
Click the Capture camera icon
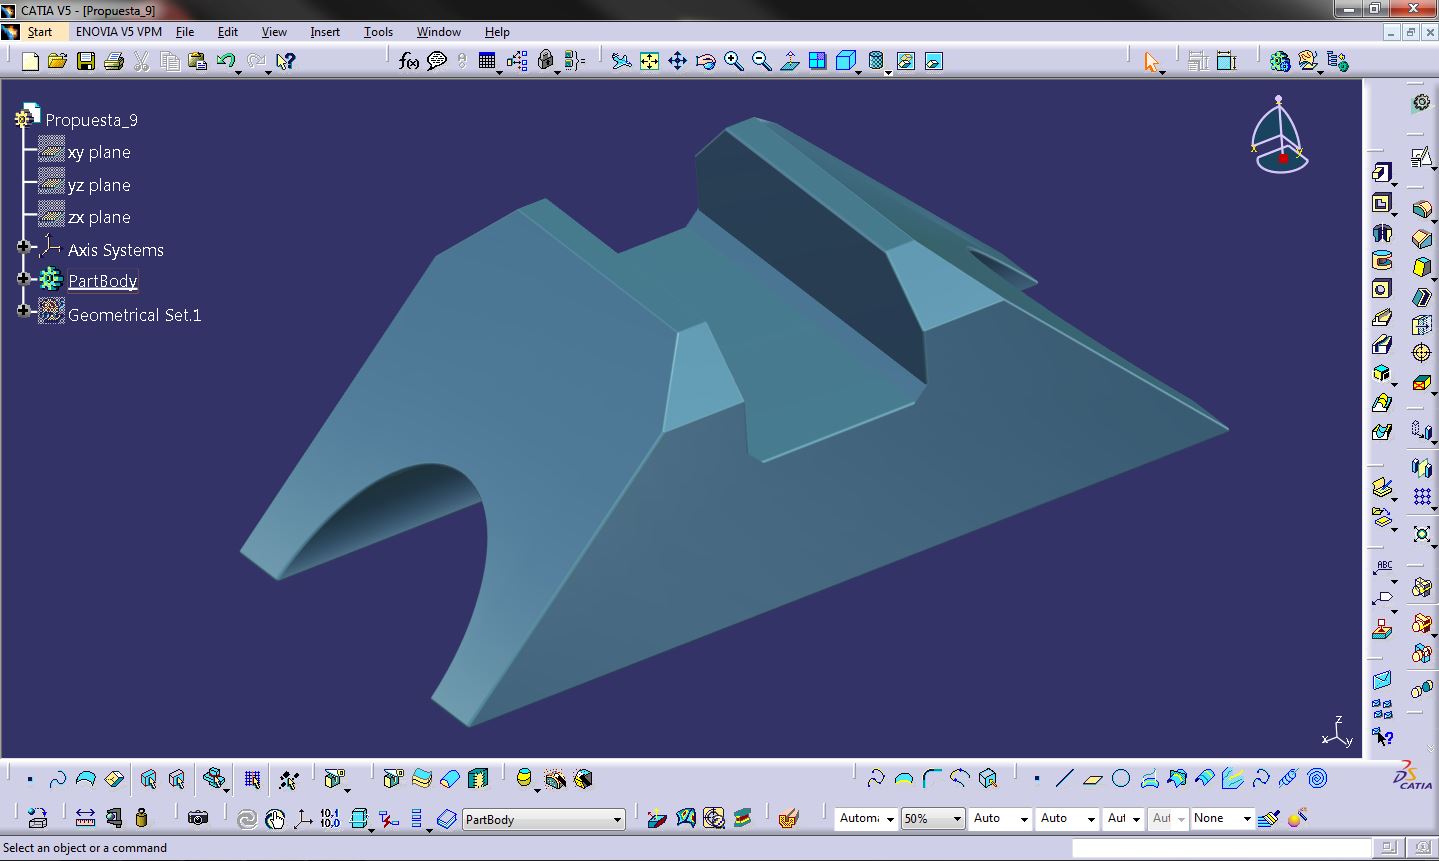(x=198, y=818)
